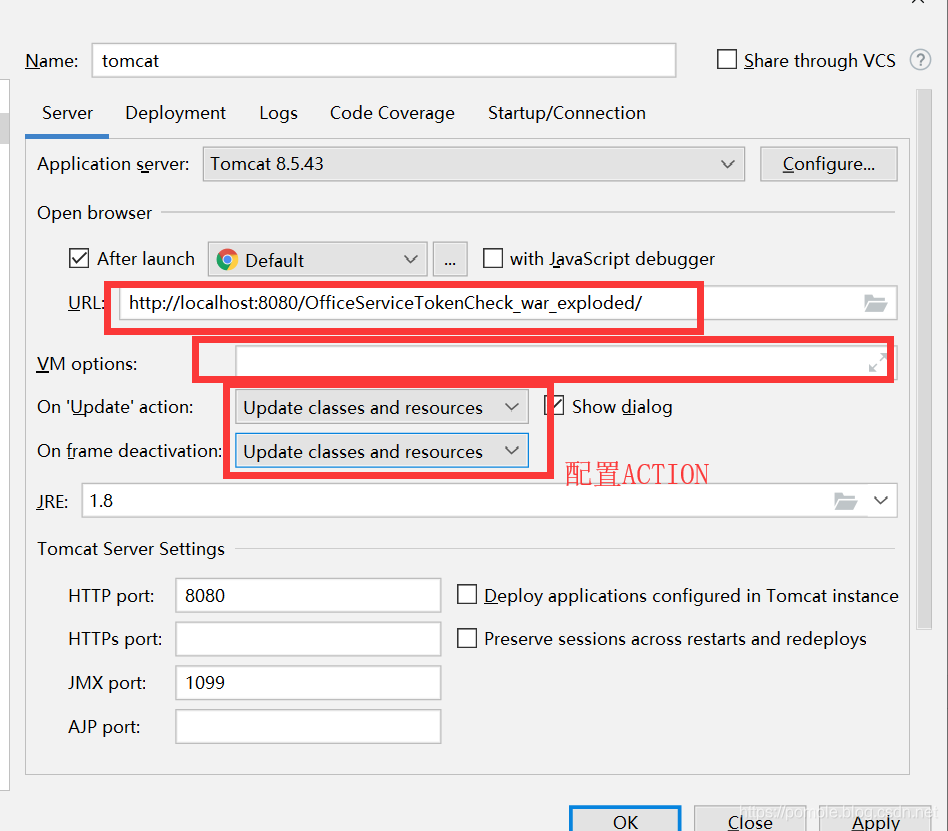This screenshot has width=948, height=831.
Task: Click the Close button
Action: (750, 820)
